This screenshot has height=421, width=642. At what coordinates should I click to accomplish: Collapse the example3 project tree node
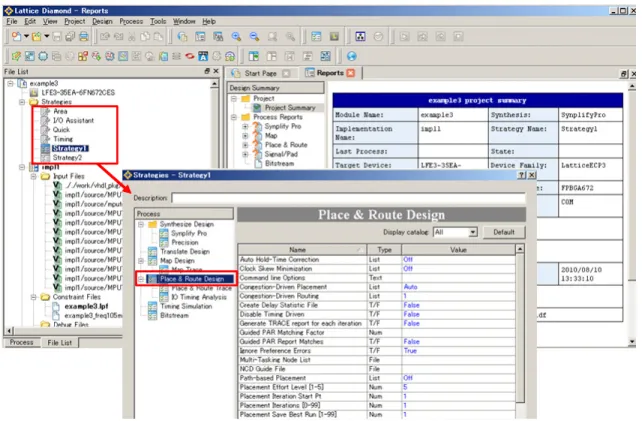coord(11,84)
